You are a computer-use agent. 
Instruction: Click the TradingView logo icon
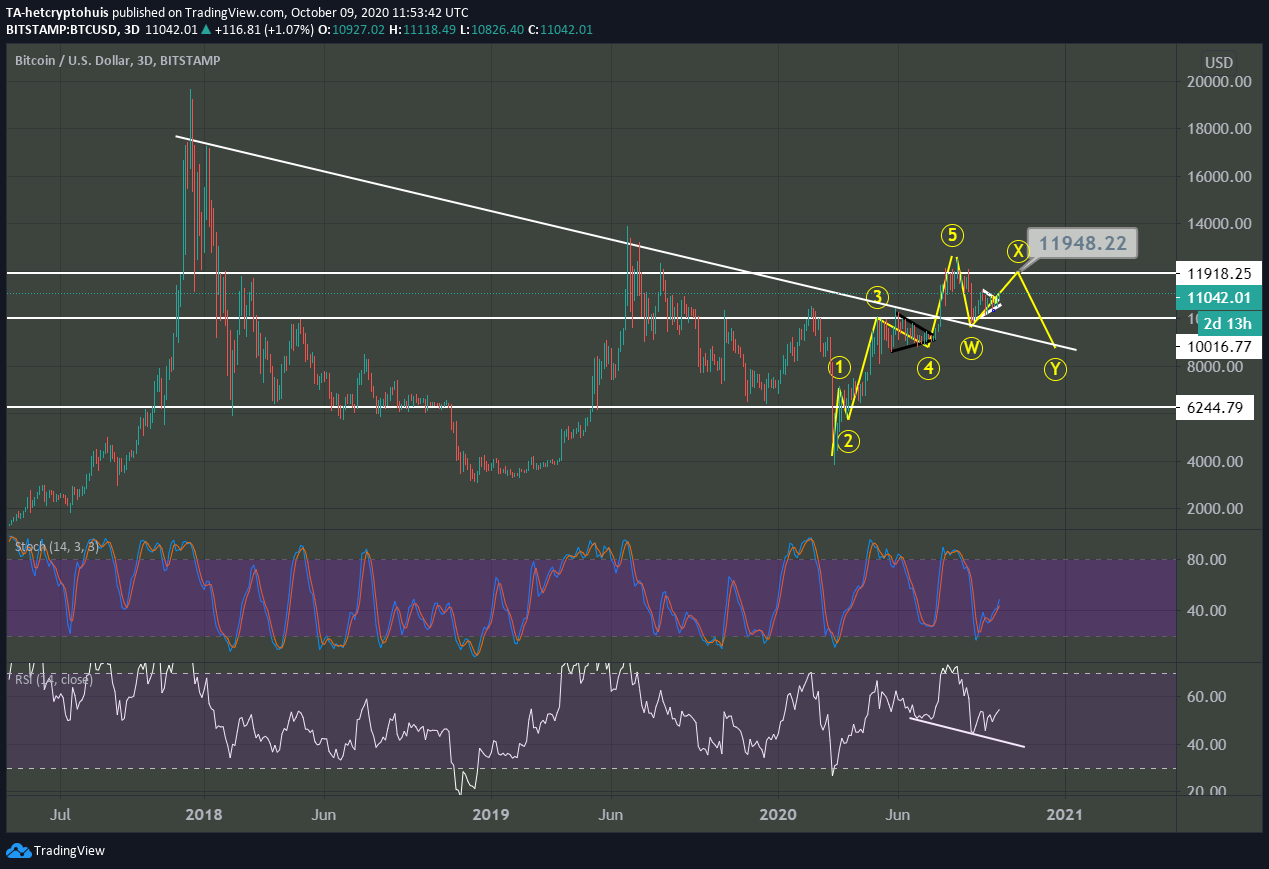pos(17,851)
